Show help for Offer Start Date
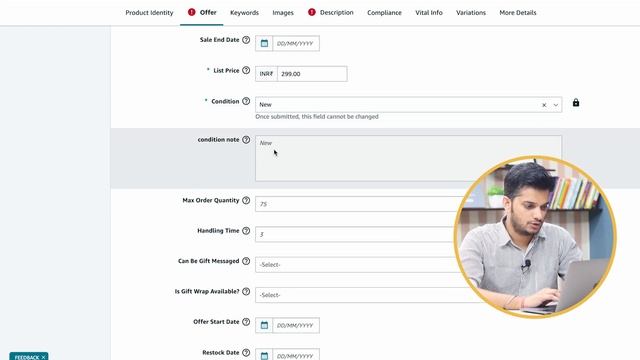 coord(246,322)
